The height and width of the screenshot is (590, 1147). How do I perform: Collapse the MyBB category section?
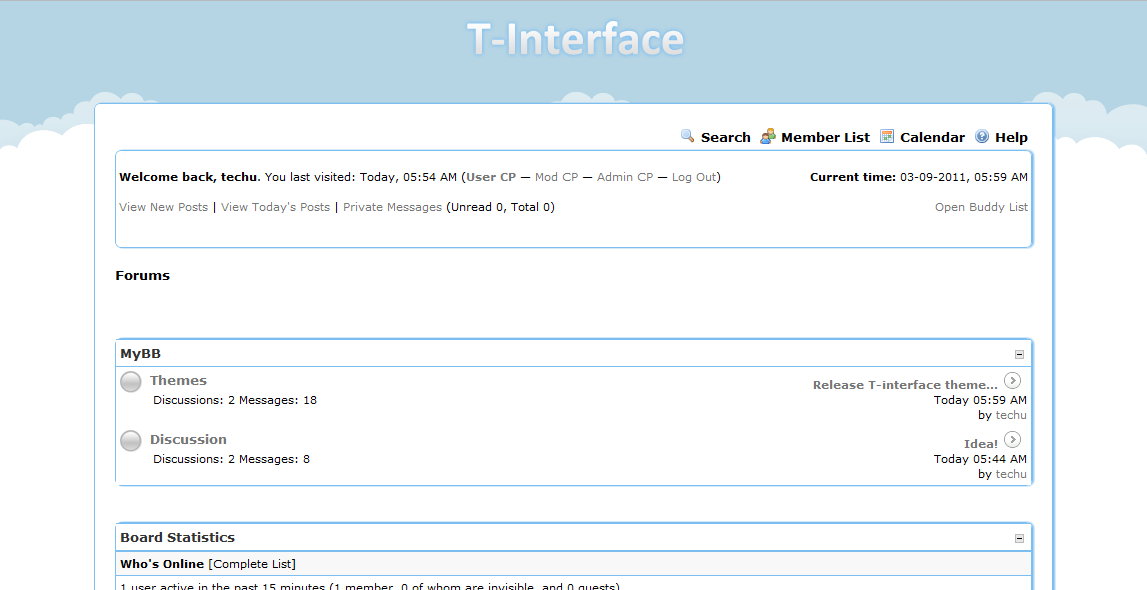1019,354
